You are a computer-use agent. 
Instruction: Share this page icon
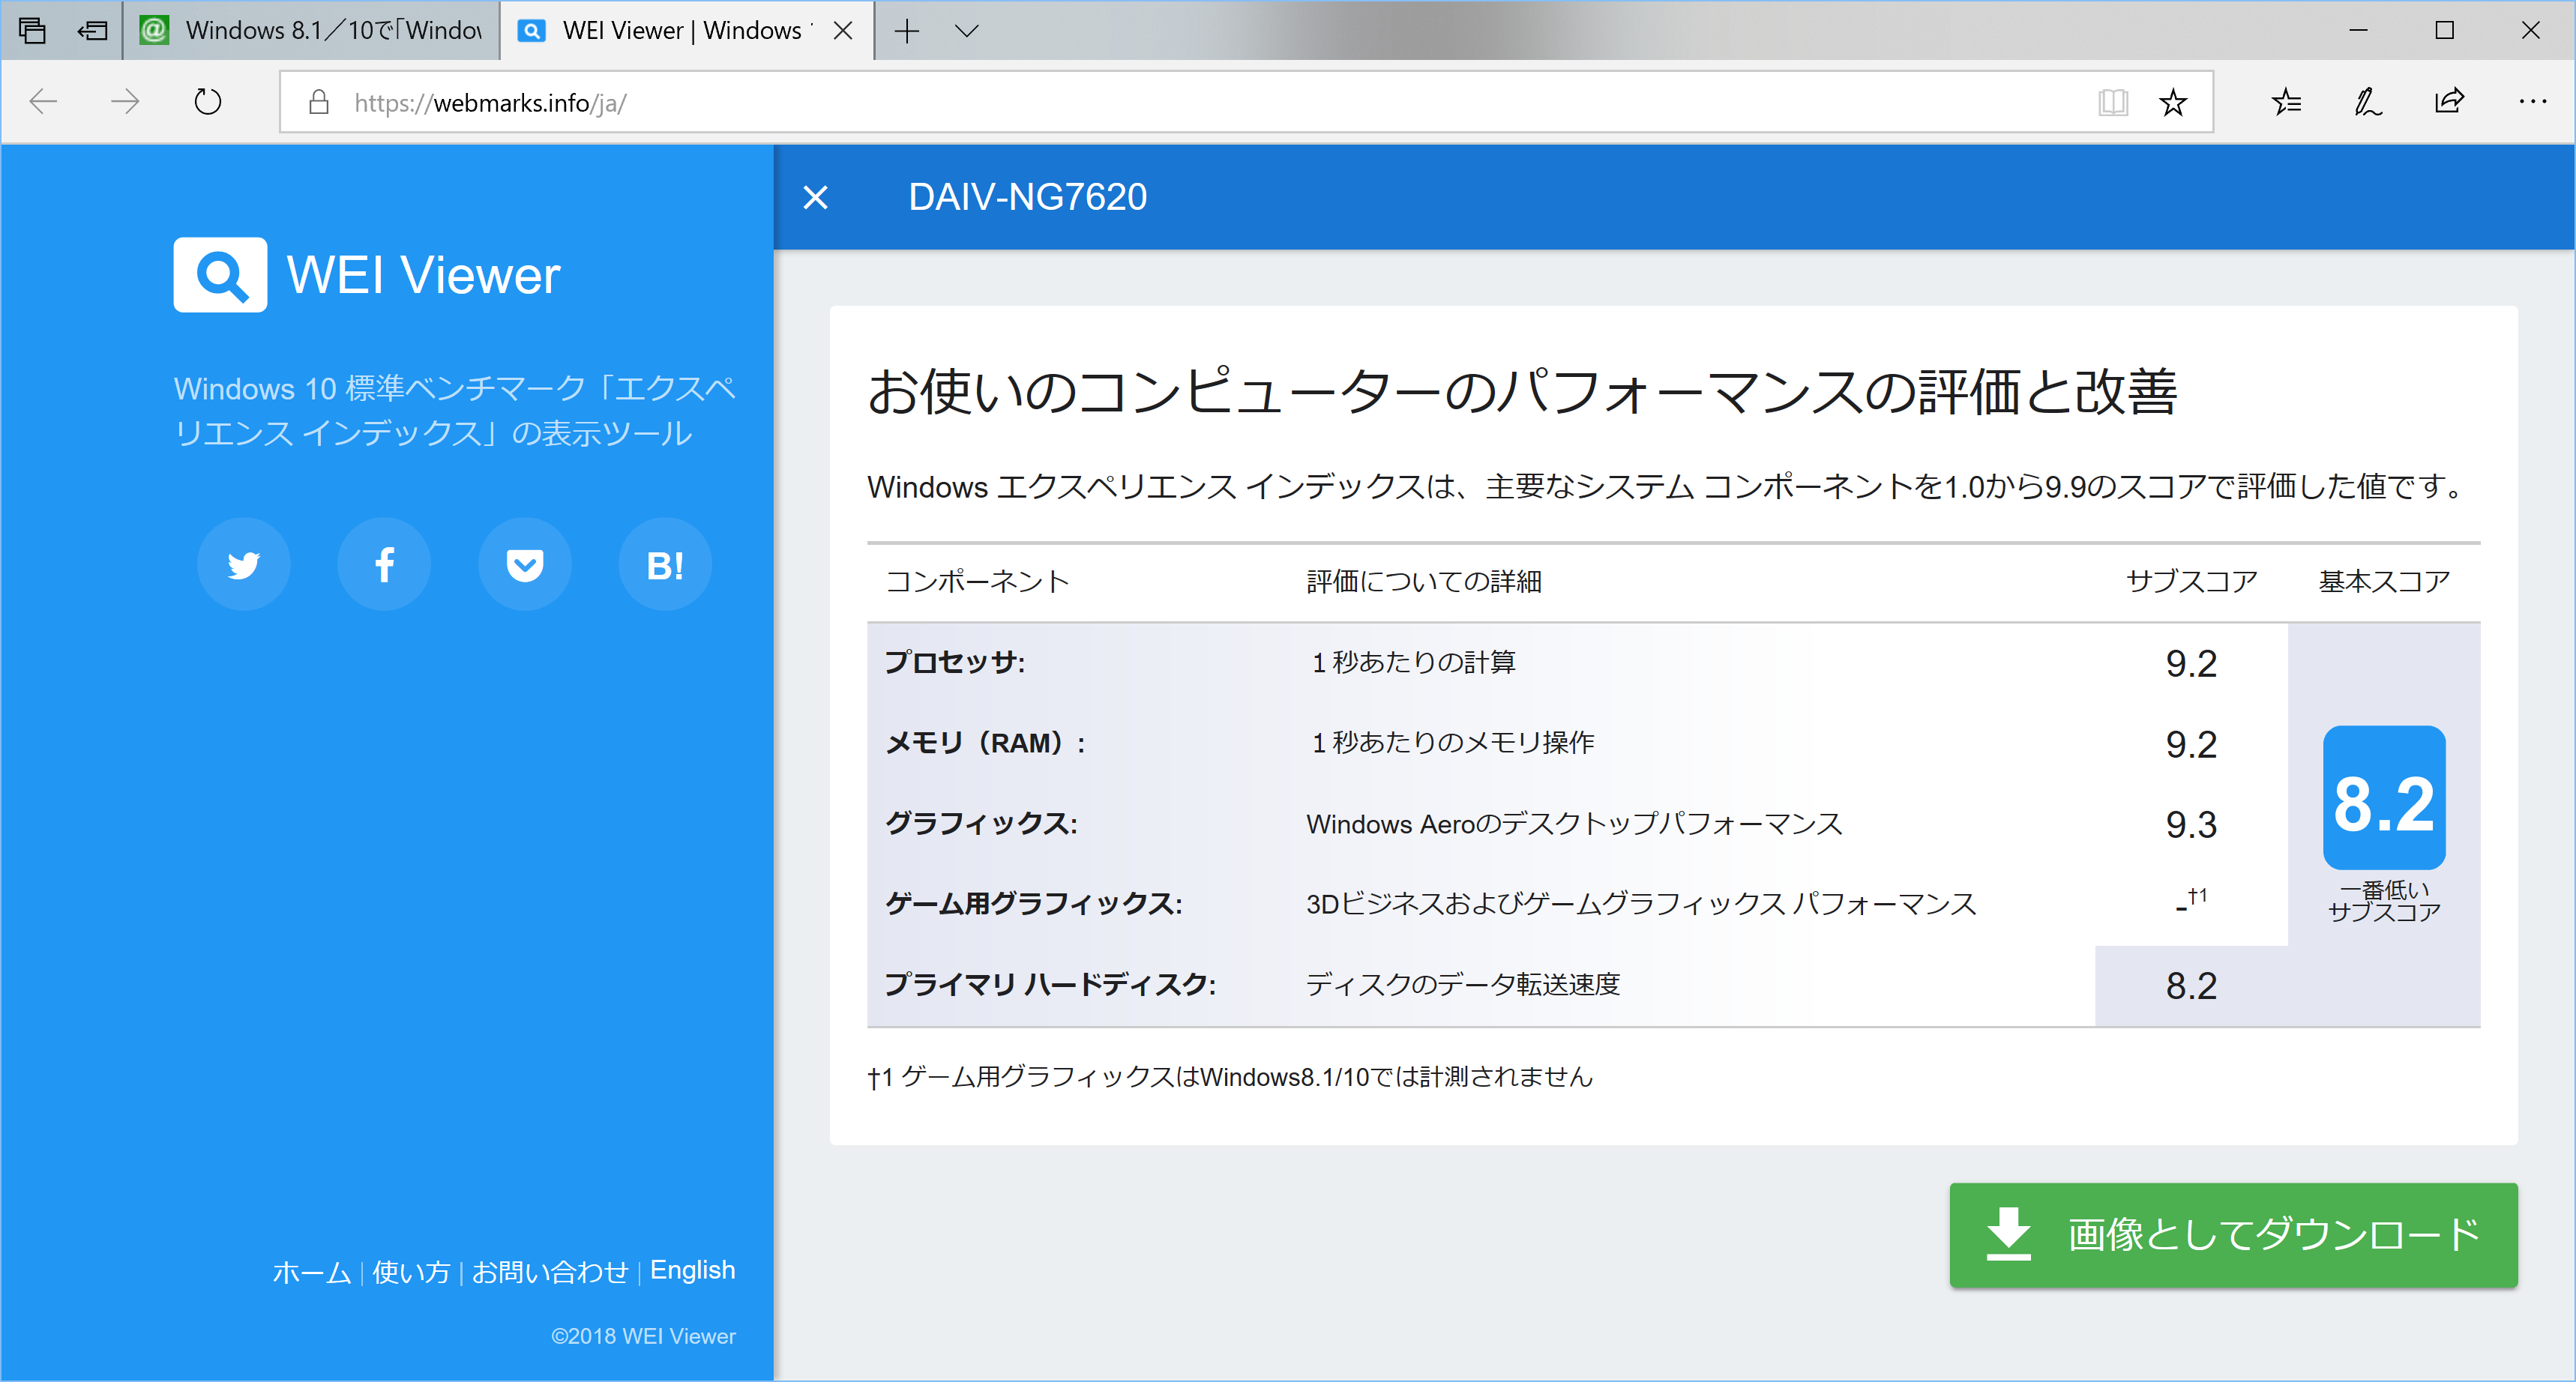coord(2450,102)
